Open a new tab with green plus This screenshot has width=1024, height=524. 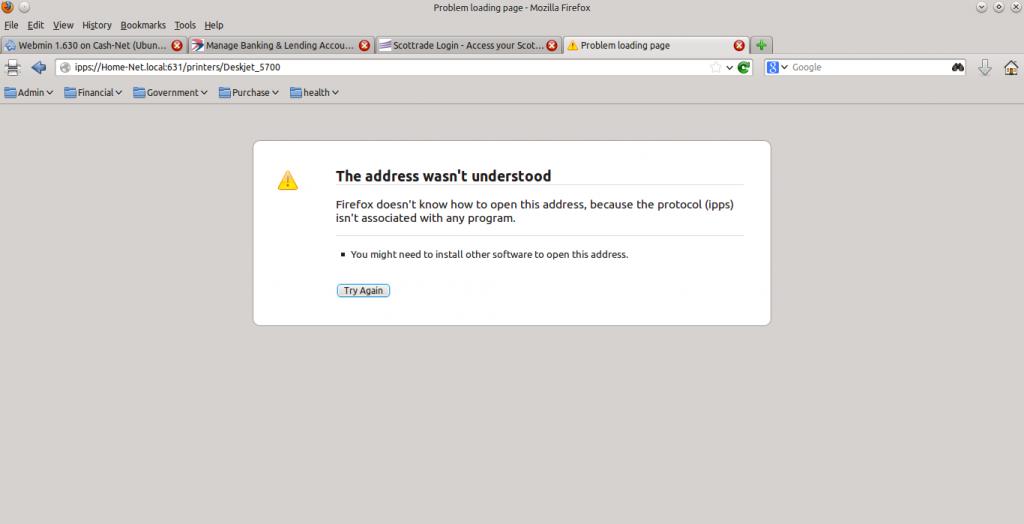pos(761,45)
